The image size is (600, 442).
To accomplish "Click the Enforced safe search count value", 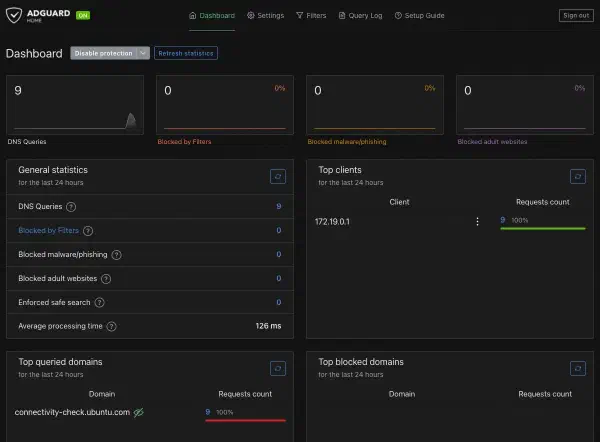I will click(279, 302).
